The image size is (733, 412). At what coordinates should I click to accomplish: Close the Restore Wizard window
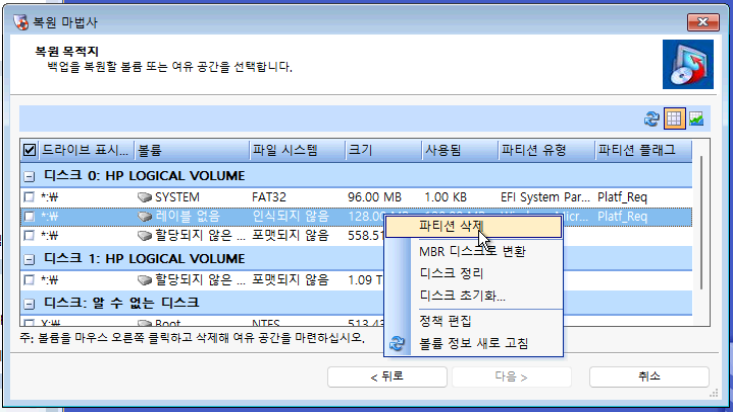pos(703,22)
